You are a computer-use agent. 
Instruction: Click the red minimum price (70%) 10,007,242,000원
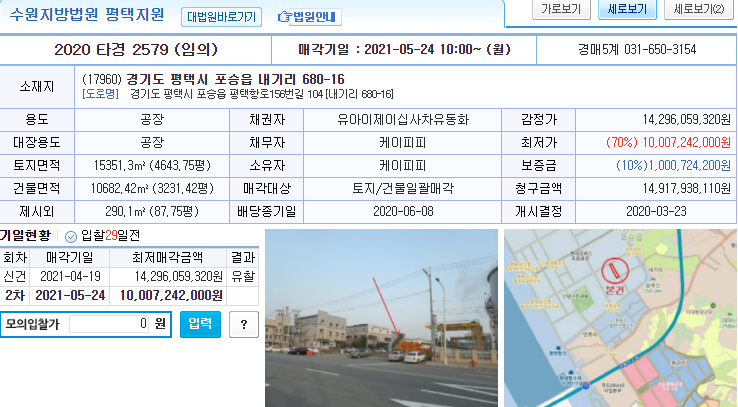668,143
